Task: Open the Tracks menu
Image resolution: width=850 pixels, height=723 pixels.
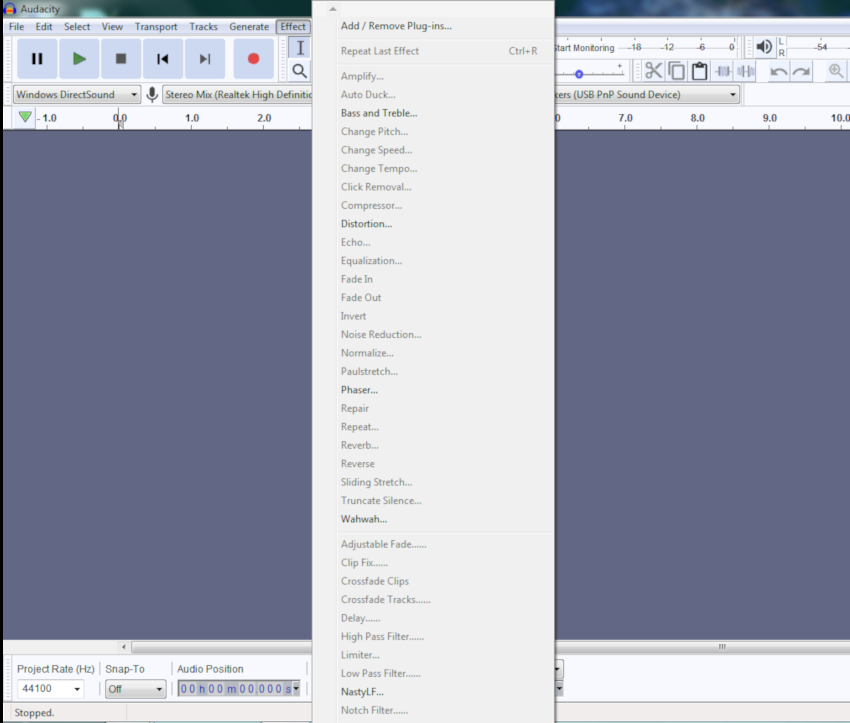Action: (203, 27)
